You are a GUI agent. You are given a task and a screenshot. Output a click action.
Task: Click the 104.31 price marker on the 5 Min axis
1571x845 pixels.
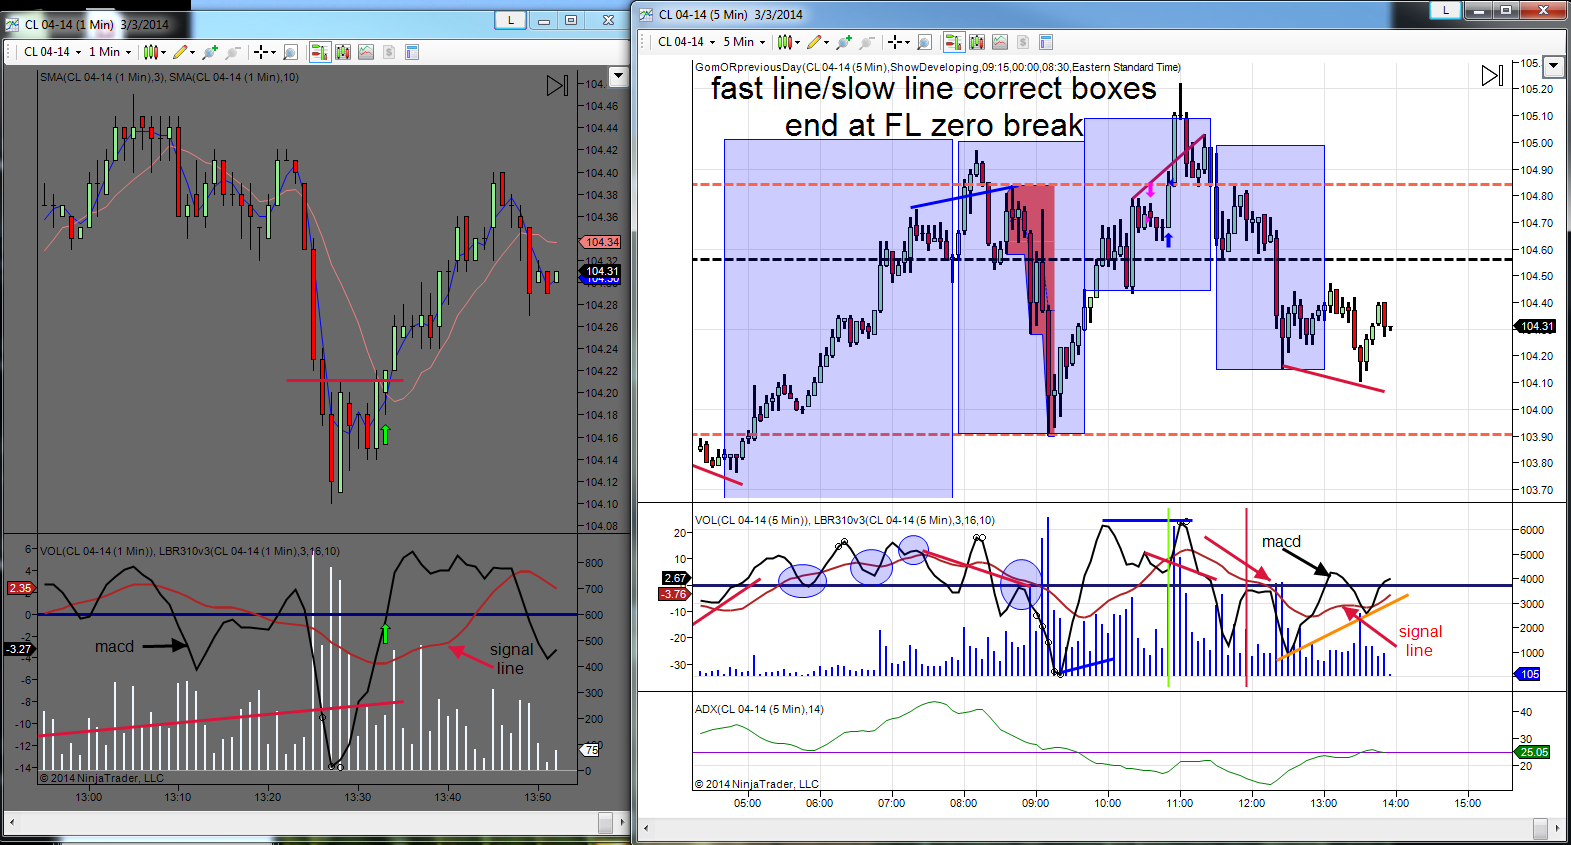point(1535,326)
